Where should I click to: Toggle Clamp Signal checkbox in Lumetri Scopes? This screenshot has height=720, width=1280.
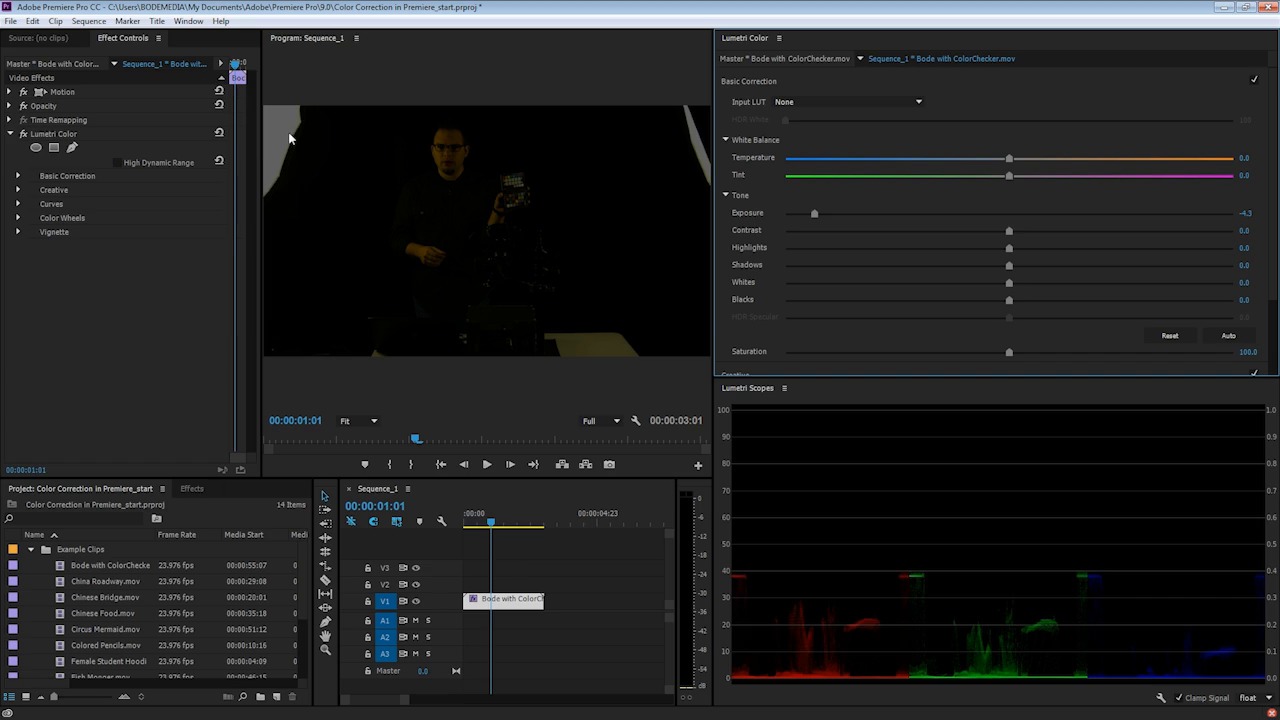pyautogui.click(x=1180, y=698)
